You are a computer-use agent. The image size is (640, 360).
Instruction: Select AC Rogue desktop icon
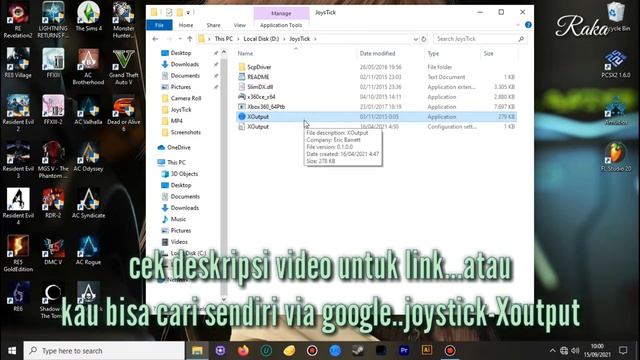click(x=88, y=250)
